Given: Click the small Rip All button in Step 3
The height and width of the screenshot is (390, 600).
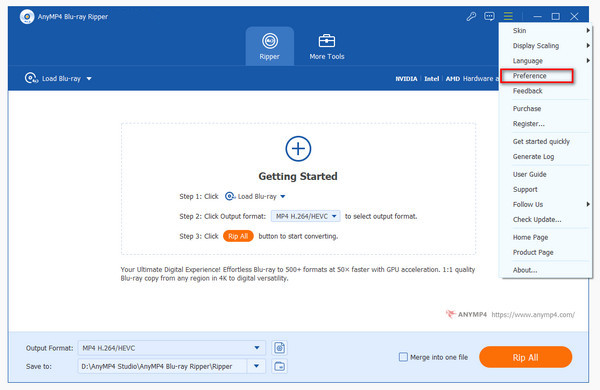Looking at the screenshot, I should 238,236.
